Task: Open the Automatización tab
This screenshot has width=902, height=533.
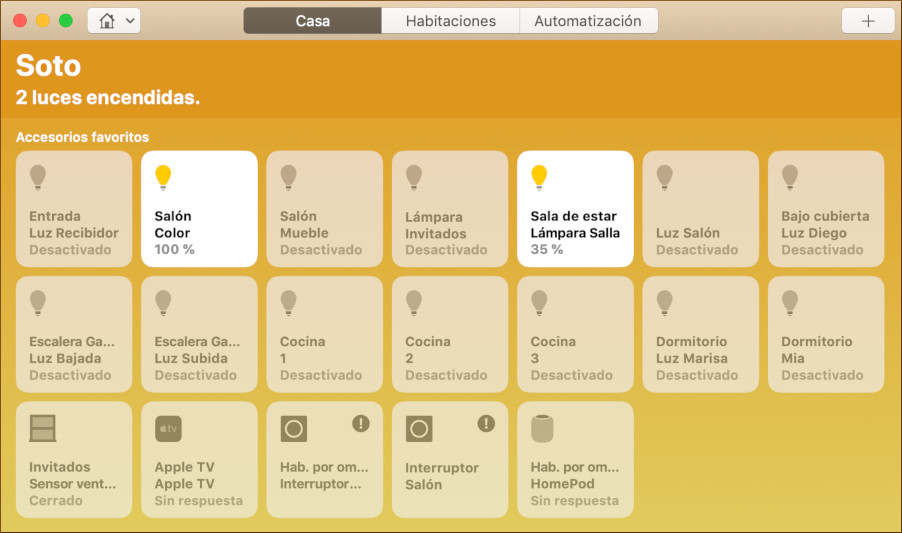Action: point(588,21)
